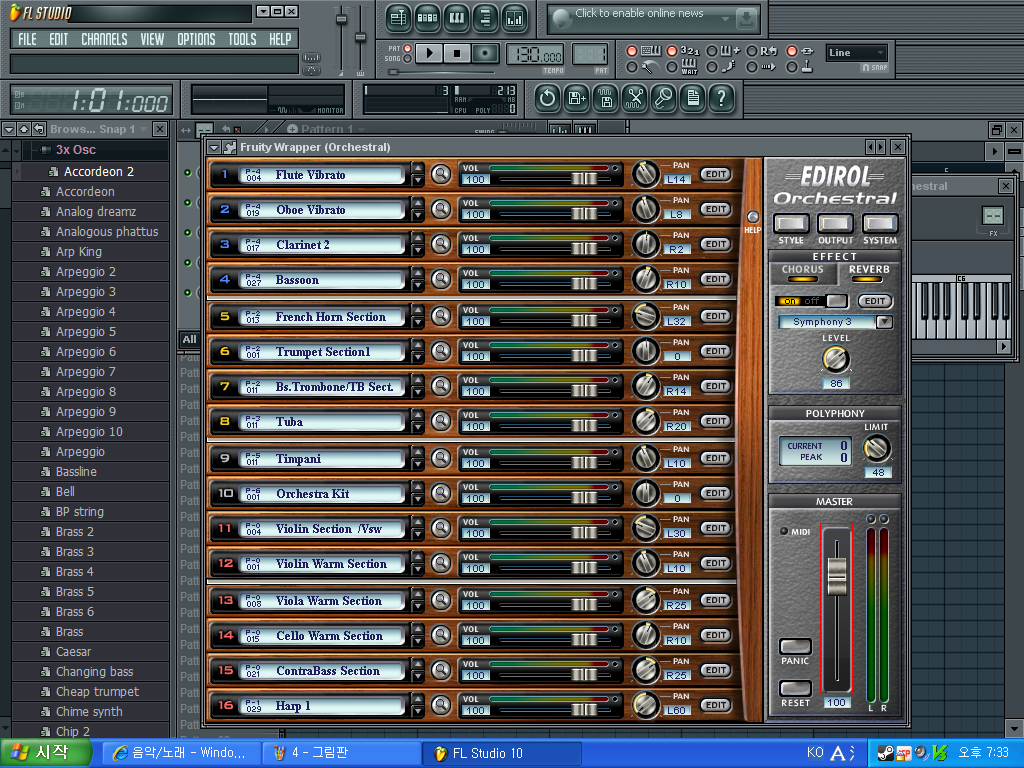Open the piano roll view icon
The width and height of the screenshot is (1024, 768).
[x=456, y=18]
